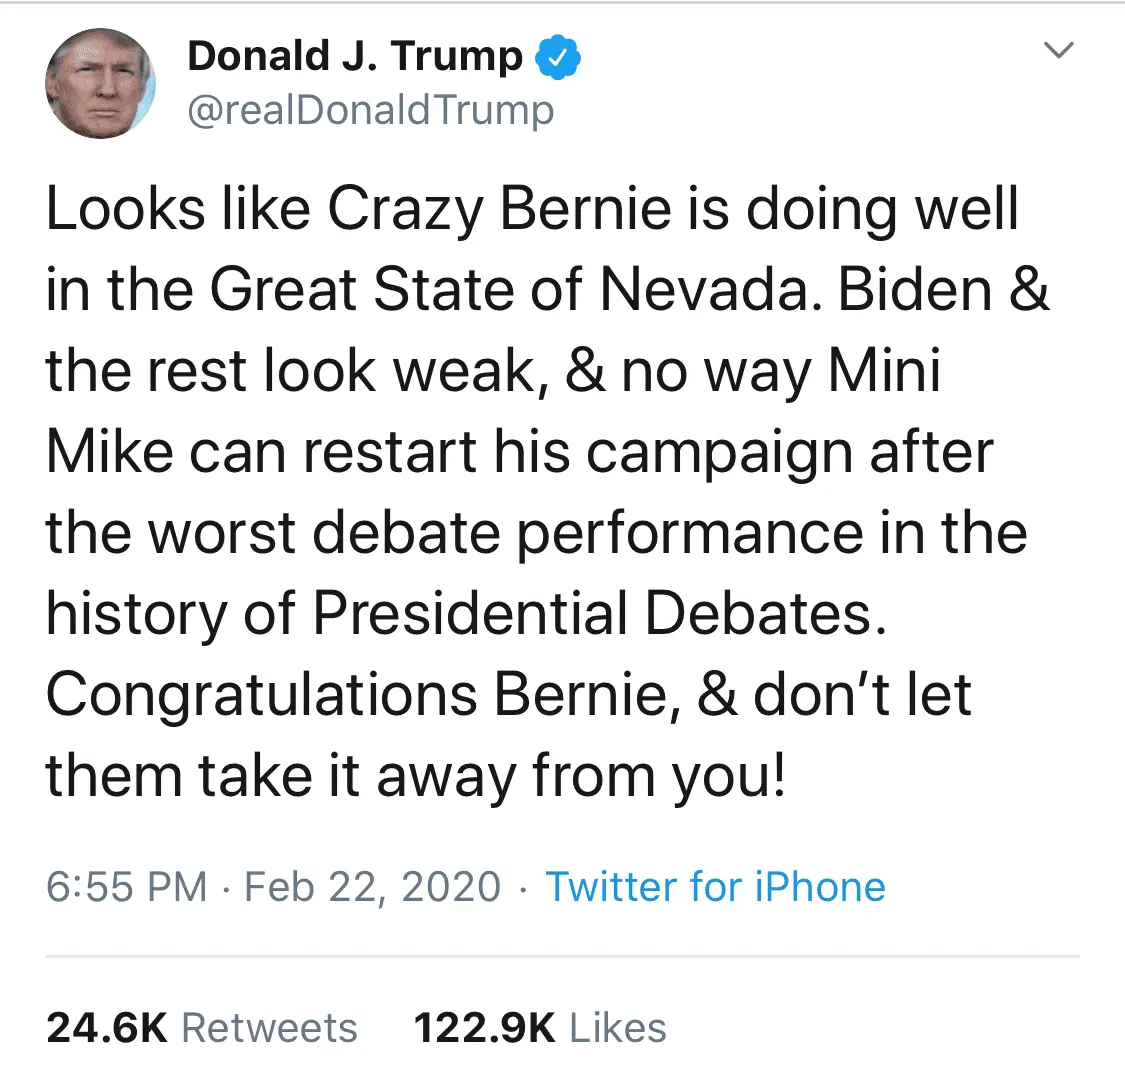This screenshot has height=1092, width=1125.
Task: Select the Feb 22, 2020 date
Action: click(372, 887)
